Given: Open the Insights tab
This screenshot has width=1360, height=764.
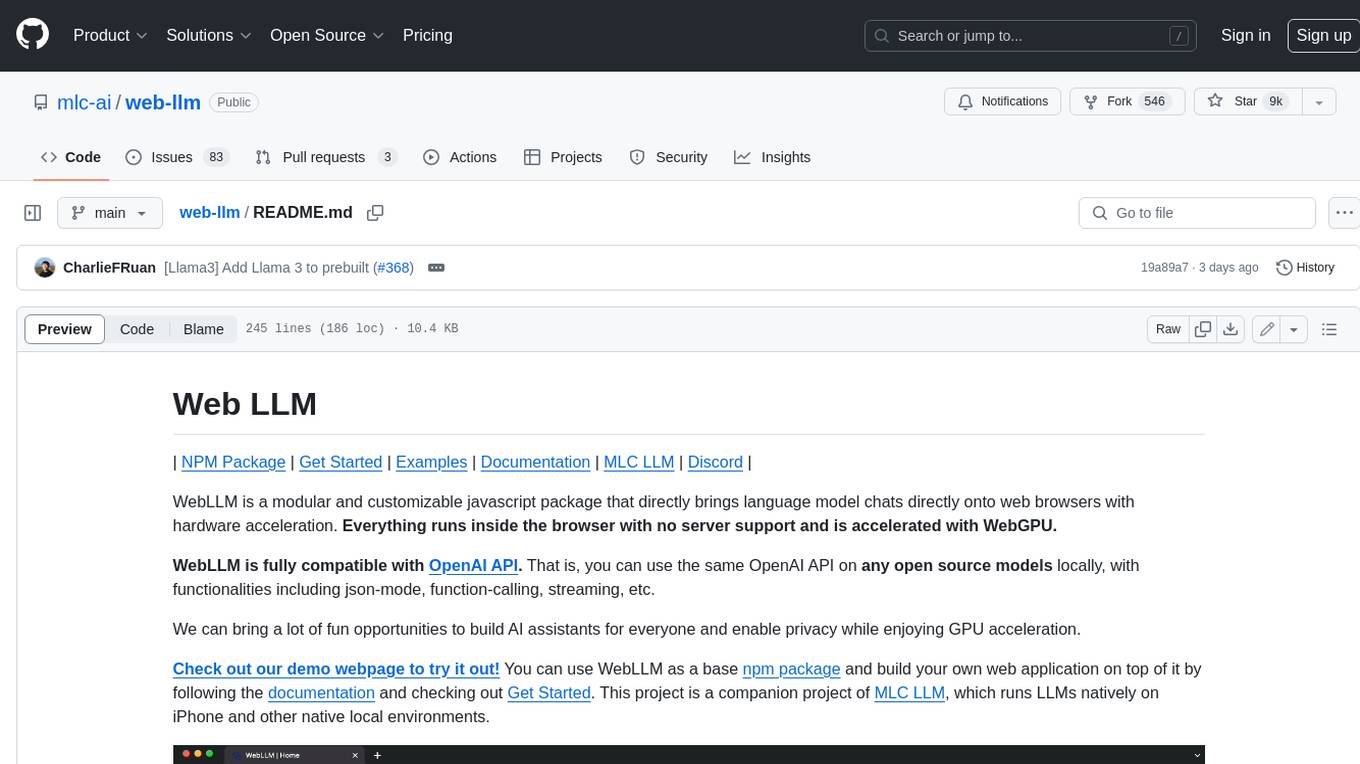Looking at the screenshot, I should 772,157.
